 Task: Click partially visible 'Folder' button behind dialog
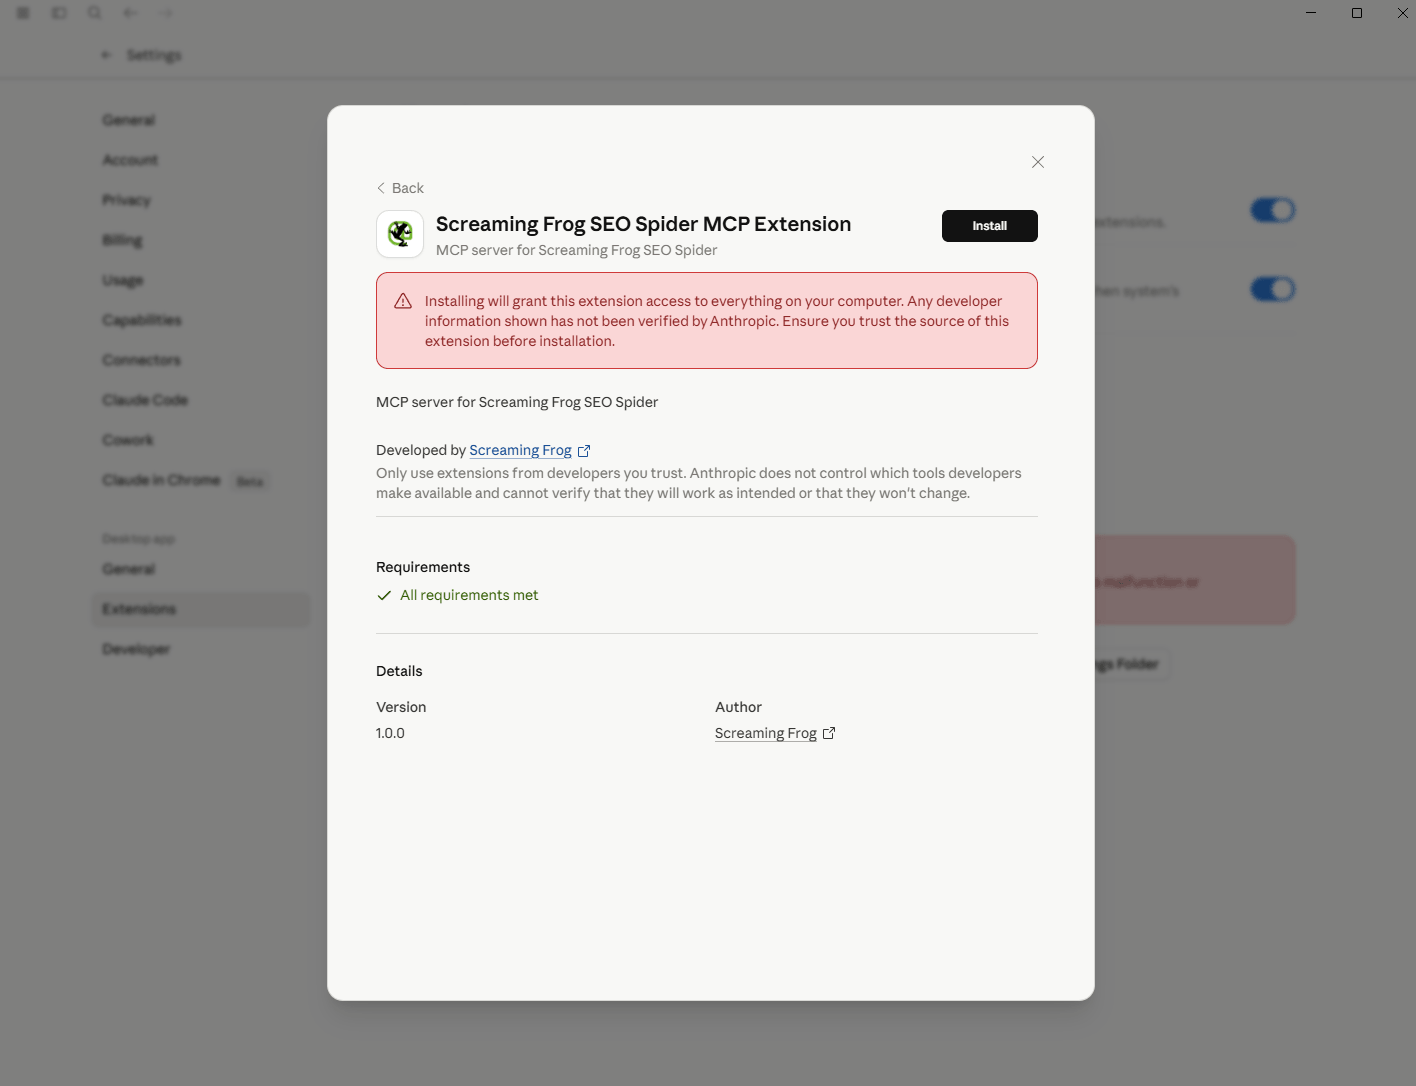pyautogui.click(x=1131, y=664)
